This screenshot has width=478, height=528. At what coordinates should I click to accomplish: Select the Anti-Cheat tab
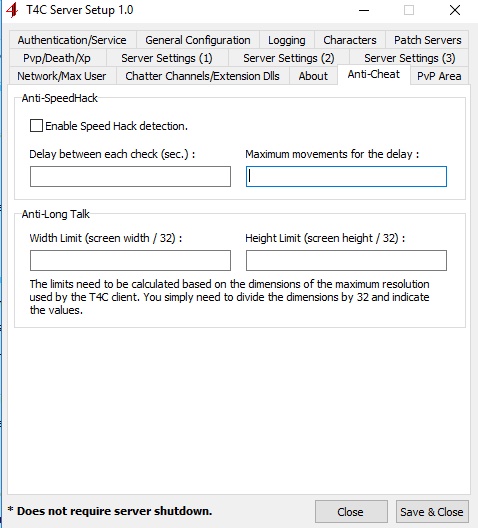[x=374, y=74]
